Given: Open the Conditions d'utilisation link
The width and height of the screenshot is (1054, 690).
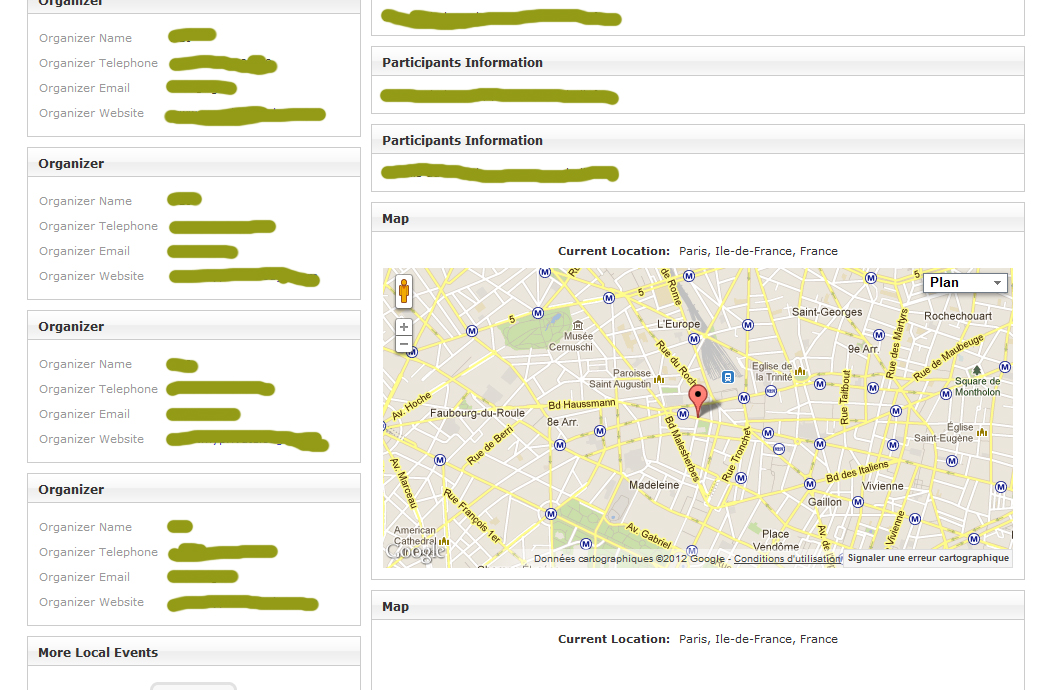Looking at the screenshot, I should tap(788, 559).
